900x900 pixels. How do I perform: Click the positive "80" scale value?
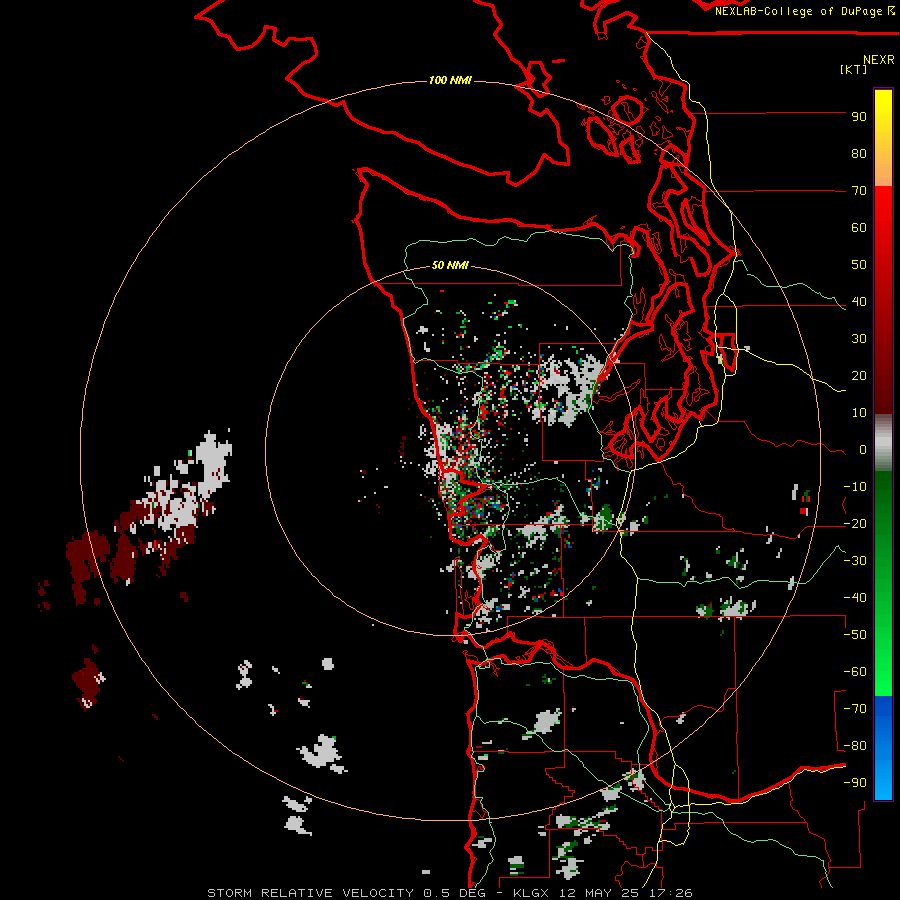(859, 154)
